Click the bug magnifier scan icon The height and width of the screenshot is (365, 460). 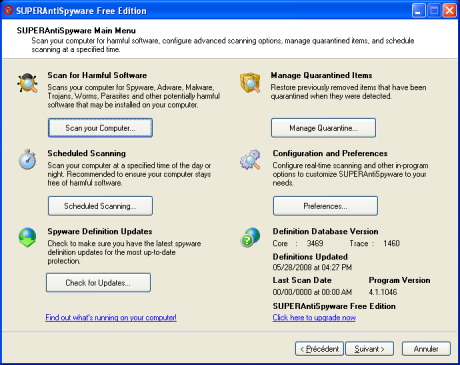coord(28,83)
